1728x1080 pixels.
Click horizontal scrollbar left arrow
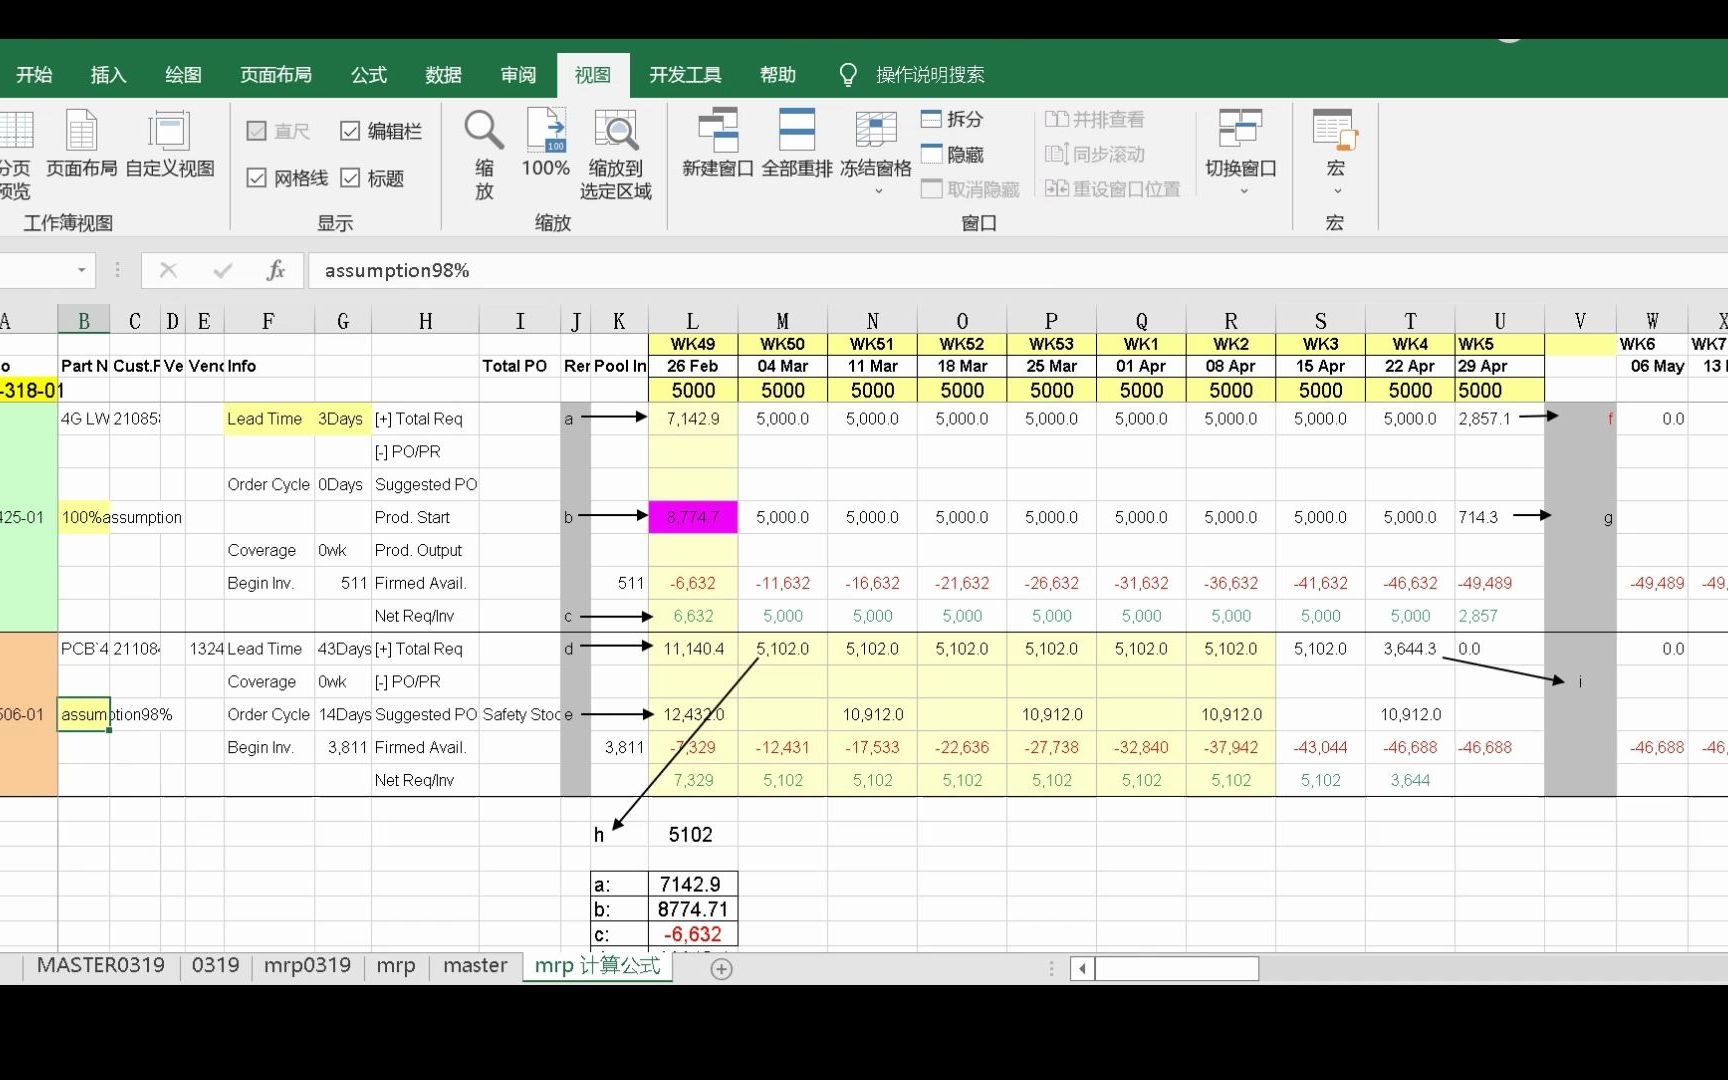coord(1082,968)
